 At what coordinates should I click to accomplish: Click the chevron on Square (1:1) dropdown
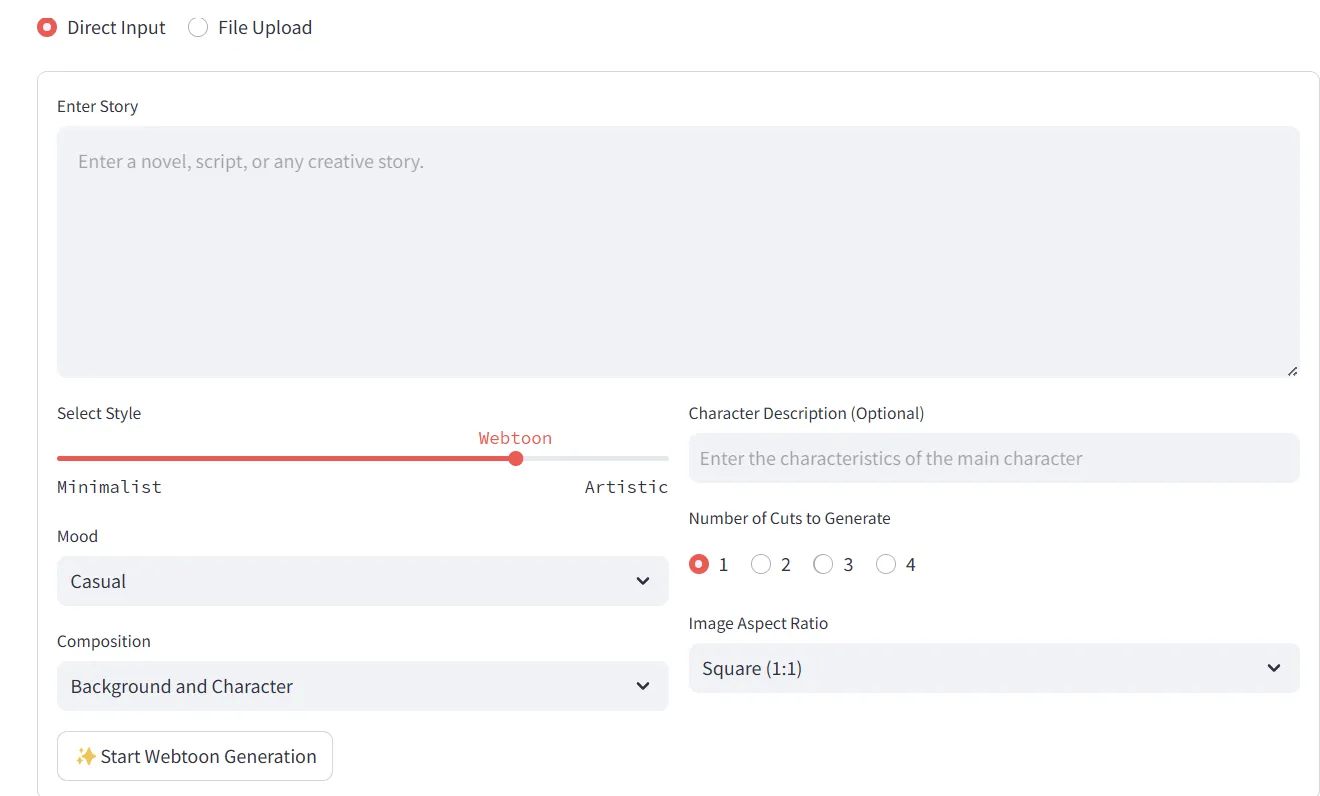(1274, 668)
